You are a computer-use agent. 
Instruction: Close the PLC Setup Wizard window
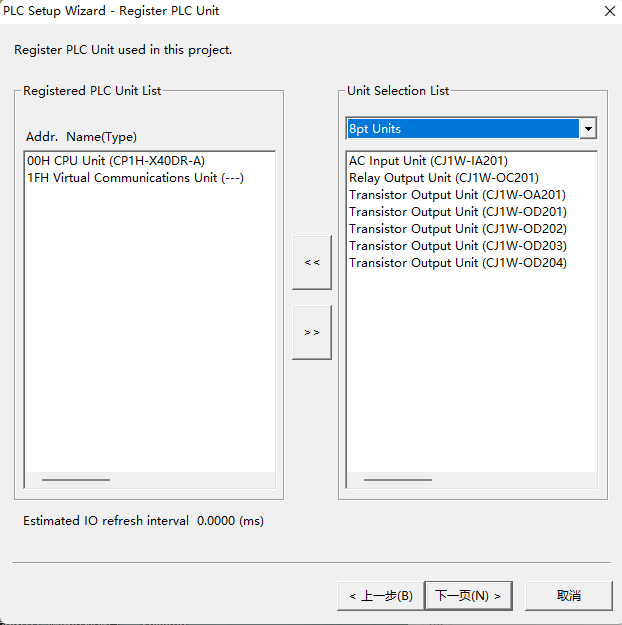click(x=610, y=11)
